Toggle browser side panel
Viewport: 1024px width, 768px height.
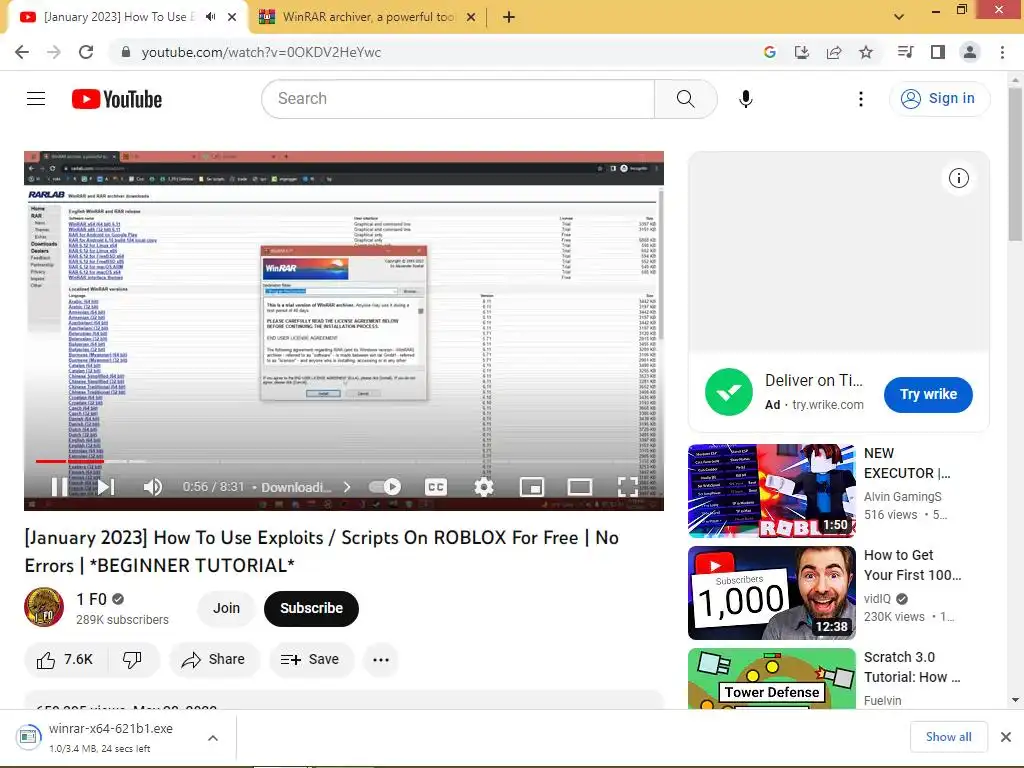938,52
